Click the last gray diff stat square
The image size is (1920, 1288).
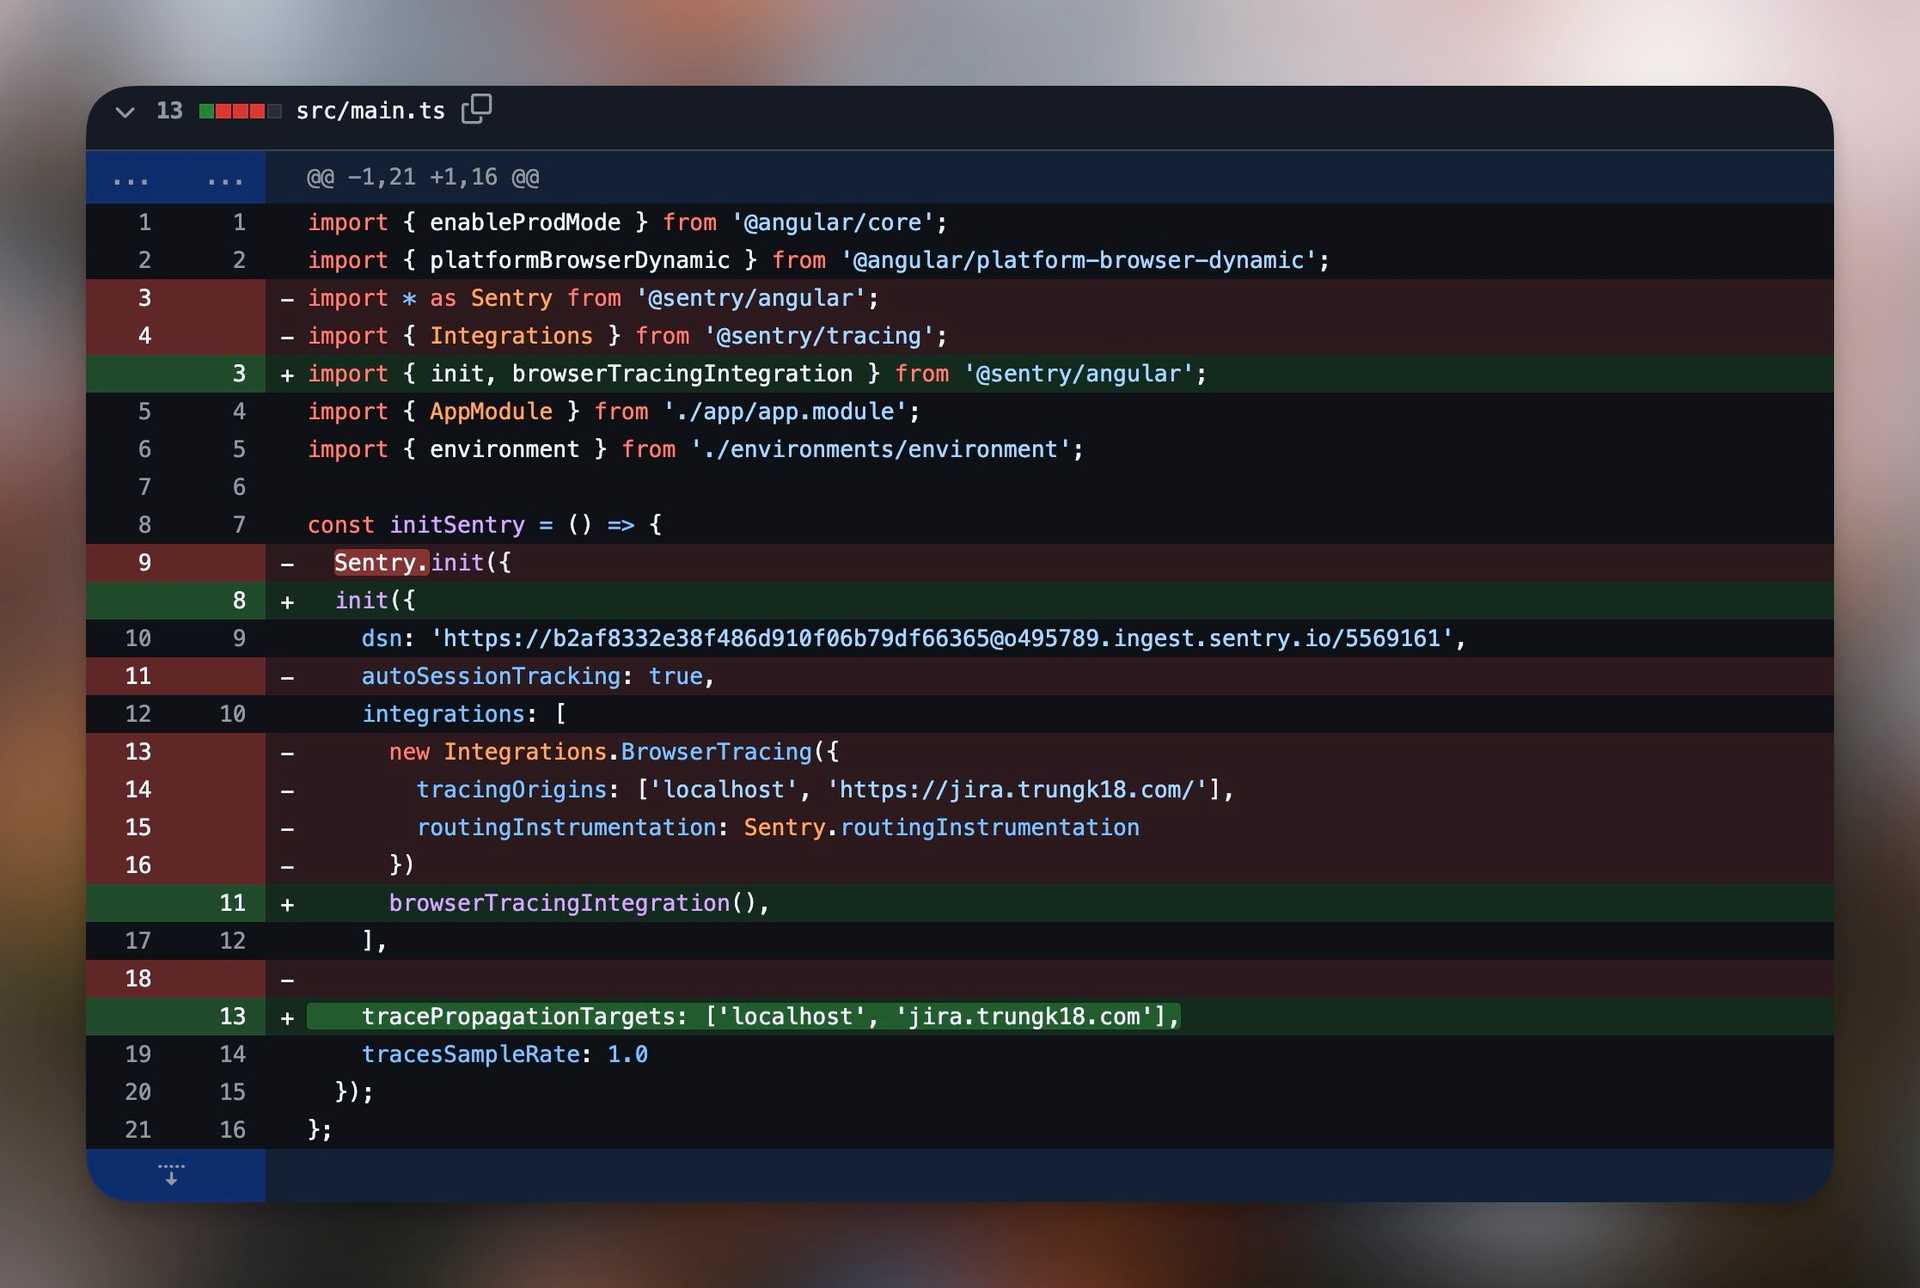pyautogui.click(x=272, y=110)
